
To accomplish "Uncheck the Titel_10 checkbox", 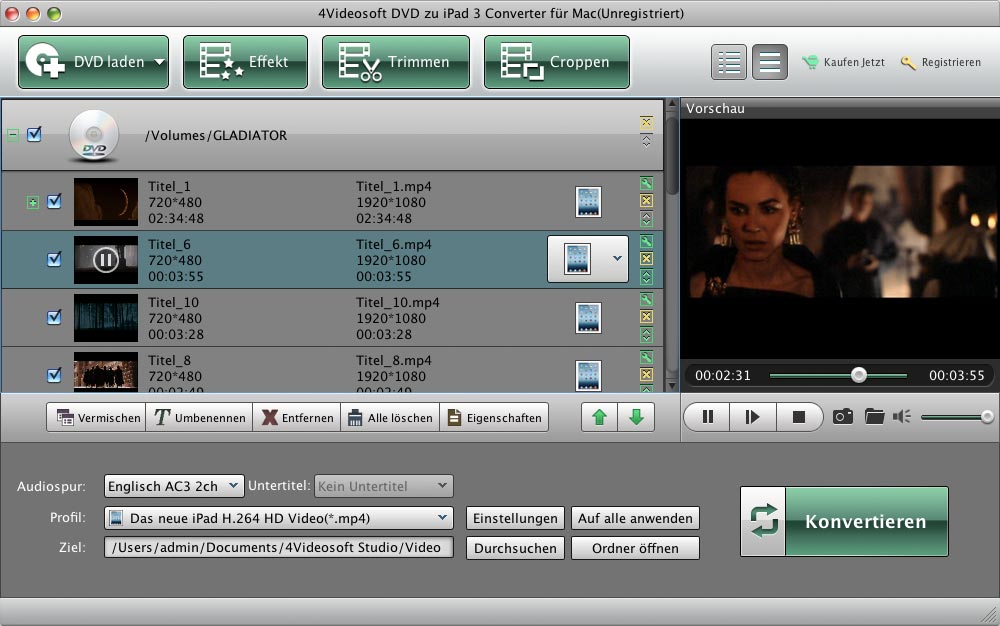I will coord(54,317).
